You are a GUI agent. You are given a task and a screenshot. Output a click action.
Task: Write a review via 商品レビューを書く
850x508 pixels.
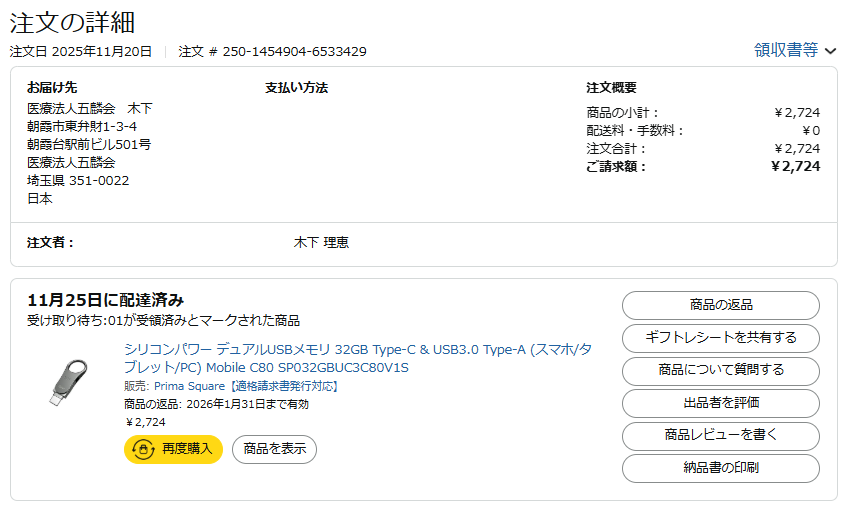click(x=720, y=436)
